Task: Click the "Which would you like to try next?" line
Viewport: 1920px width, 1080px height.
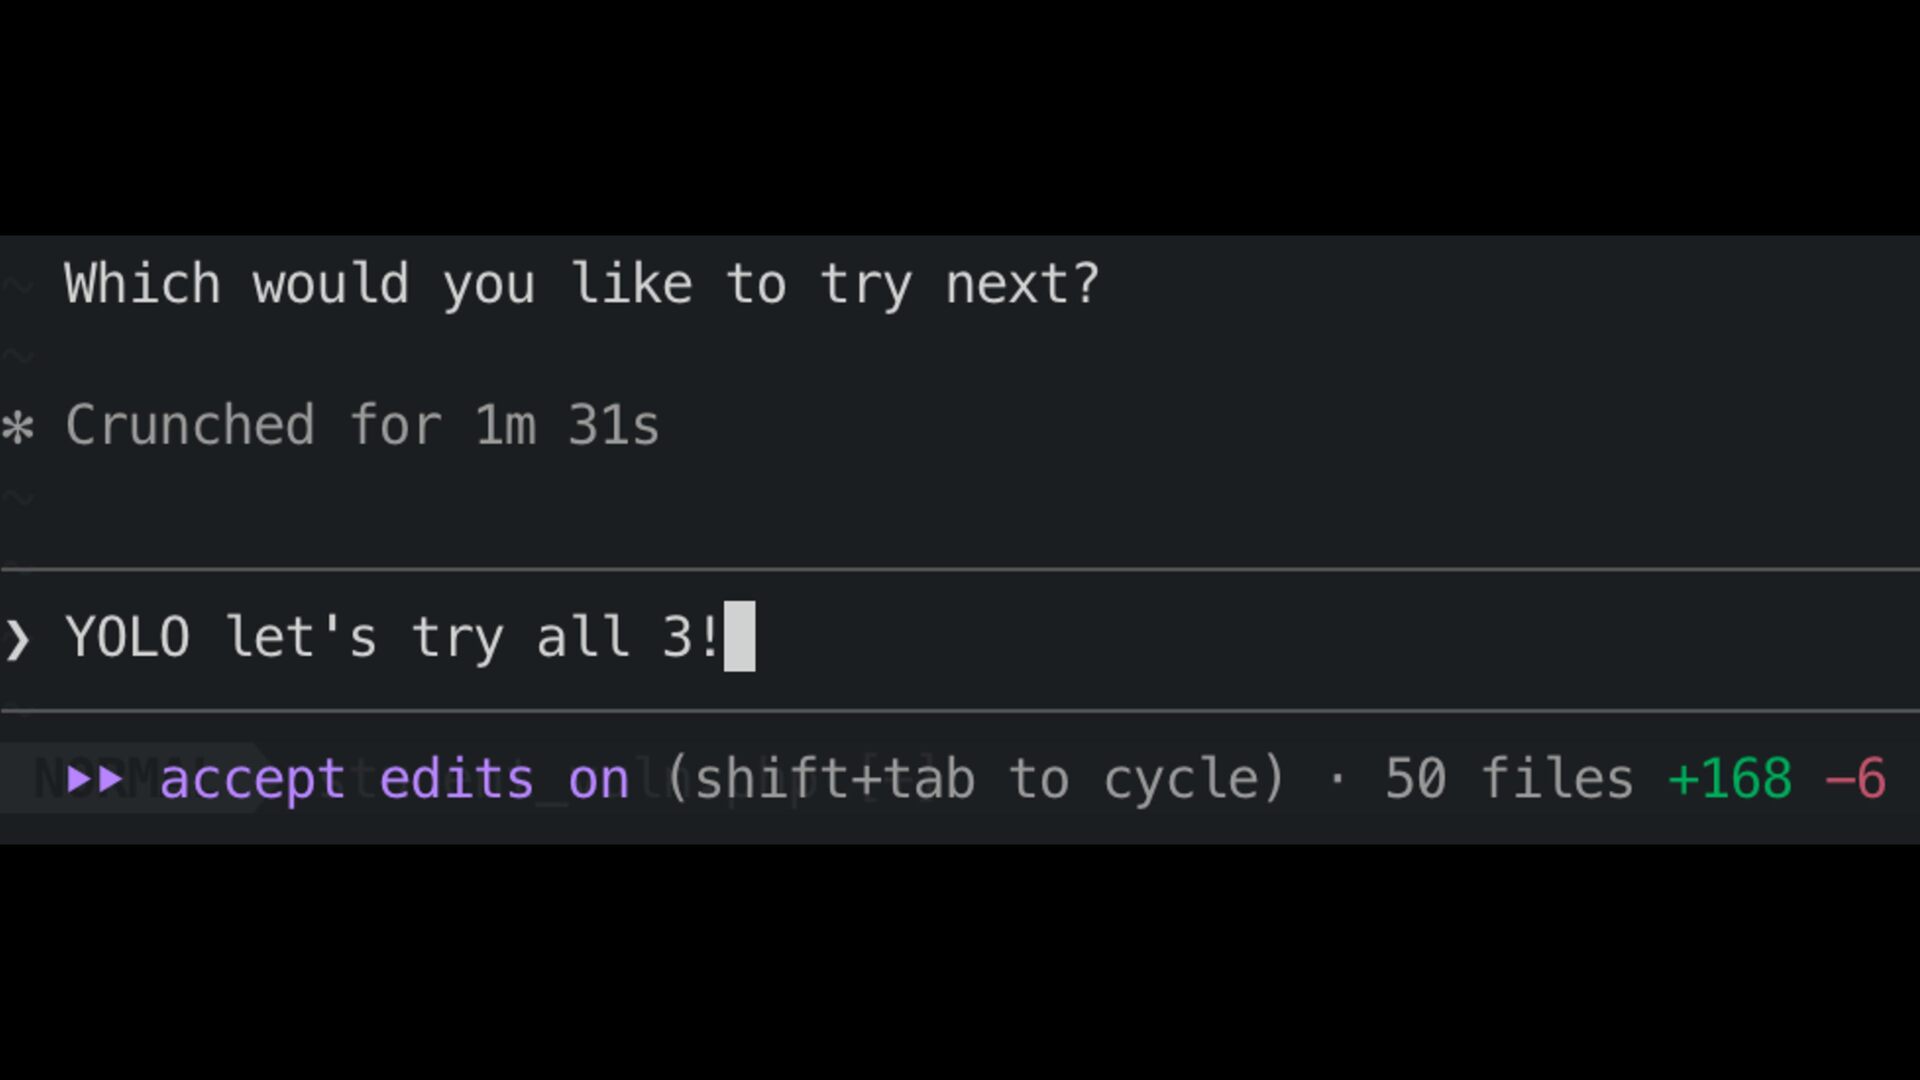Action: [581, 285]
